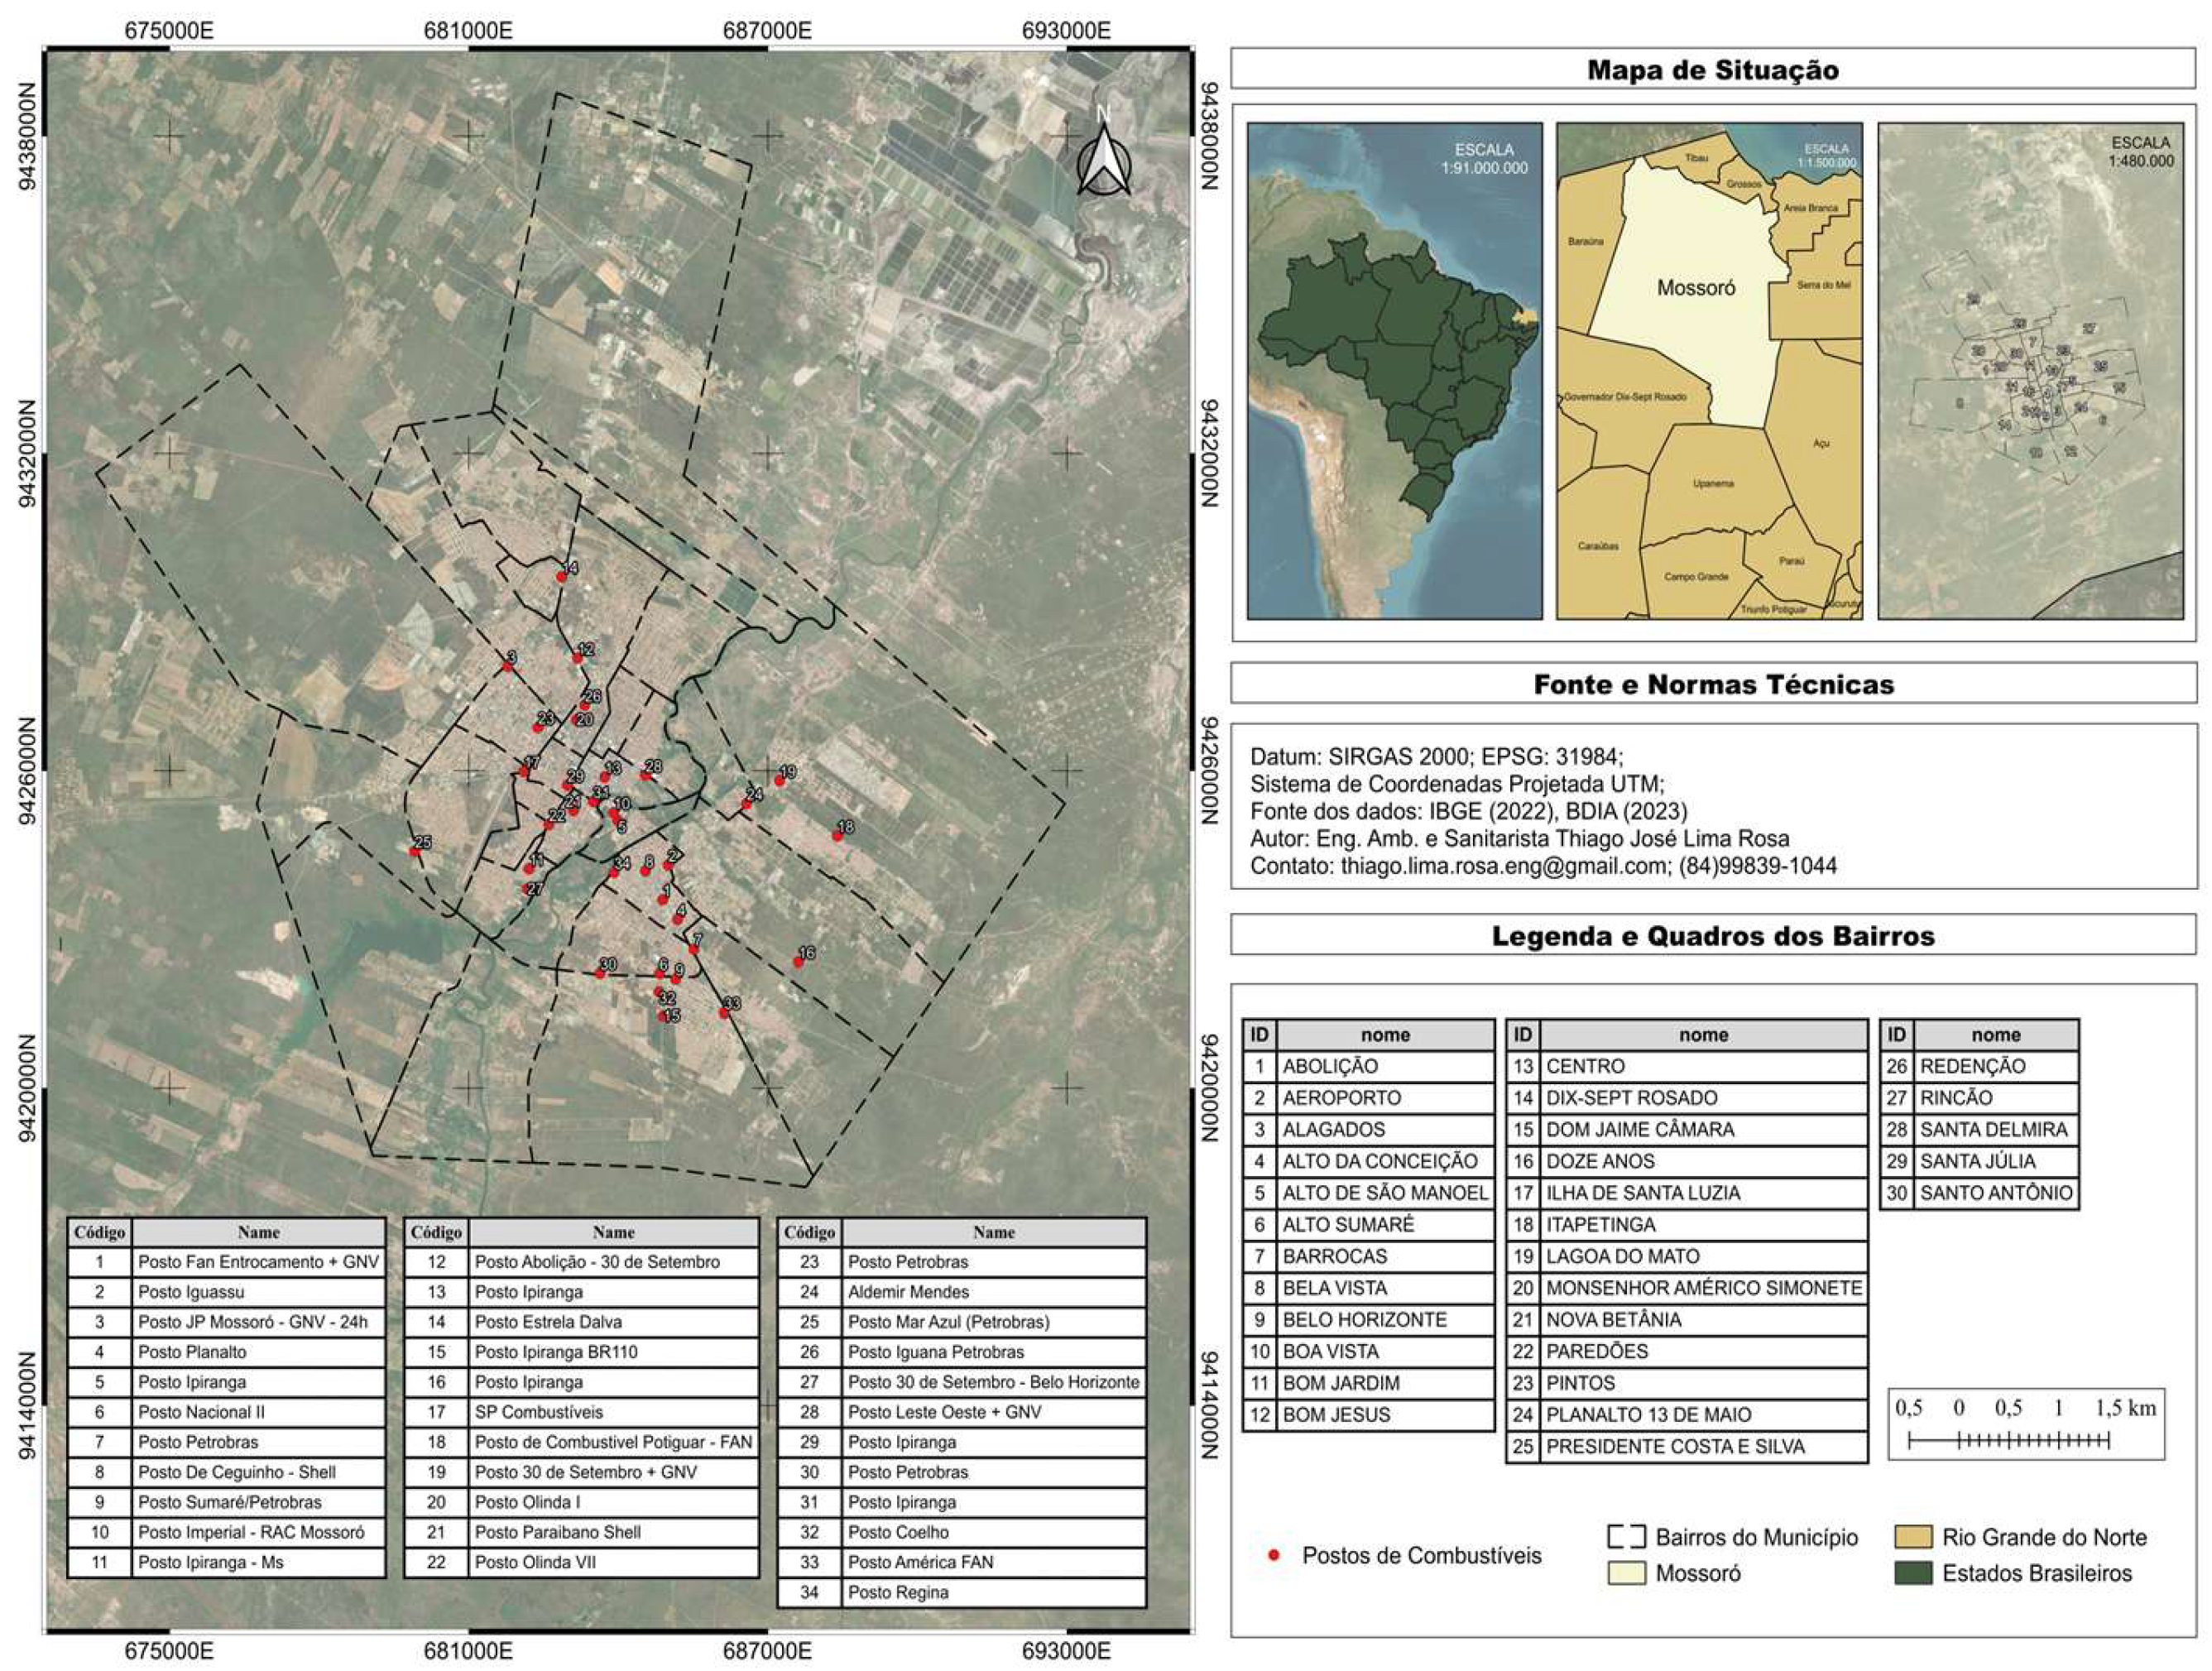
Task: Click fuel station marker number 18
Action: pos(838,835)
